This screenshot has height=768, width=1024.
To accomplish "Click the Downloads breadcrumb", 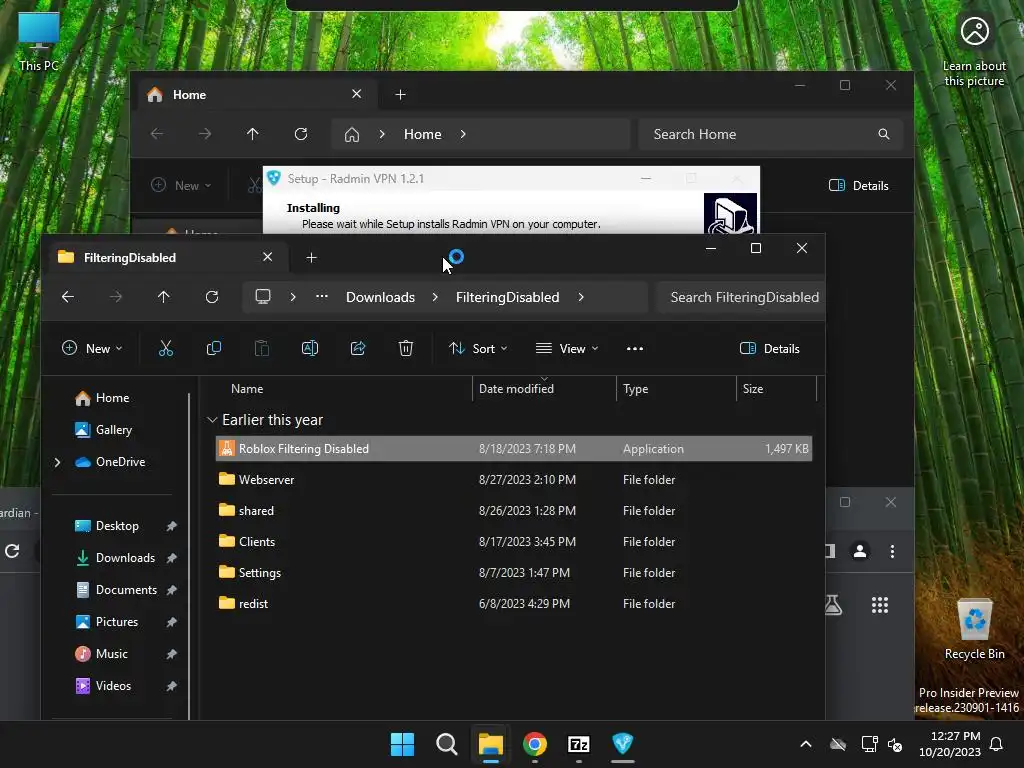I will click(x=380, y=297).
